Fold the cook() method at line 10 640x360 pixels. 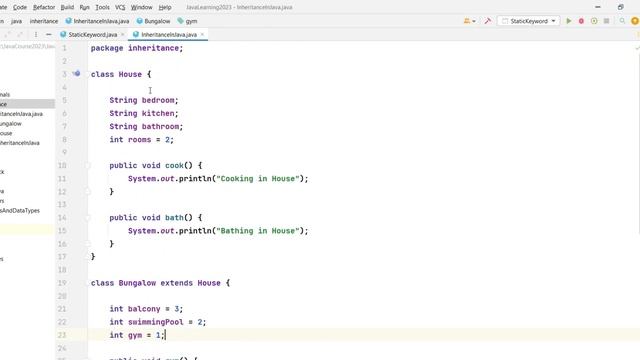click(87, 165)
